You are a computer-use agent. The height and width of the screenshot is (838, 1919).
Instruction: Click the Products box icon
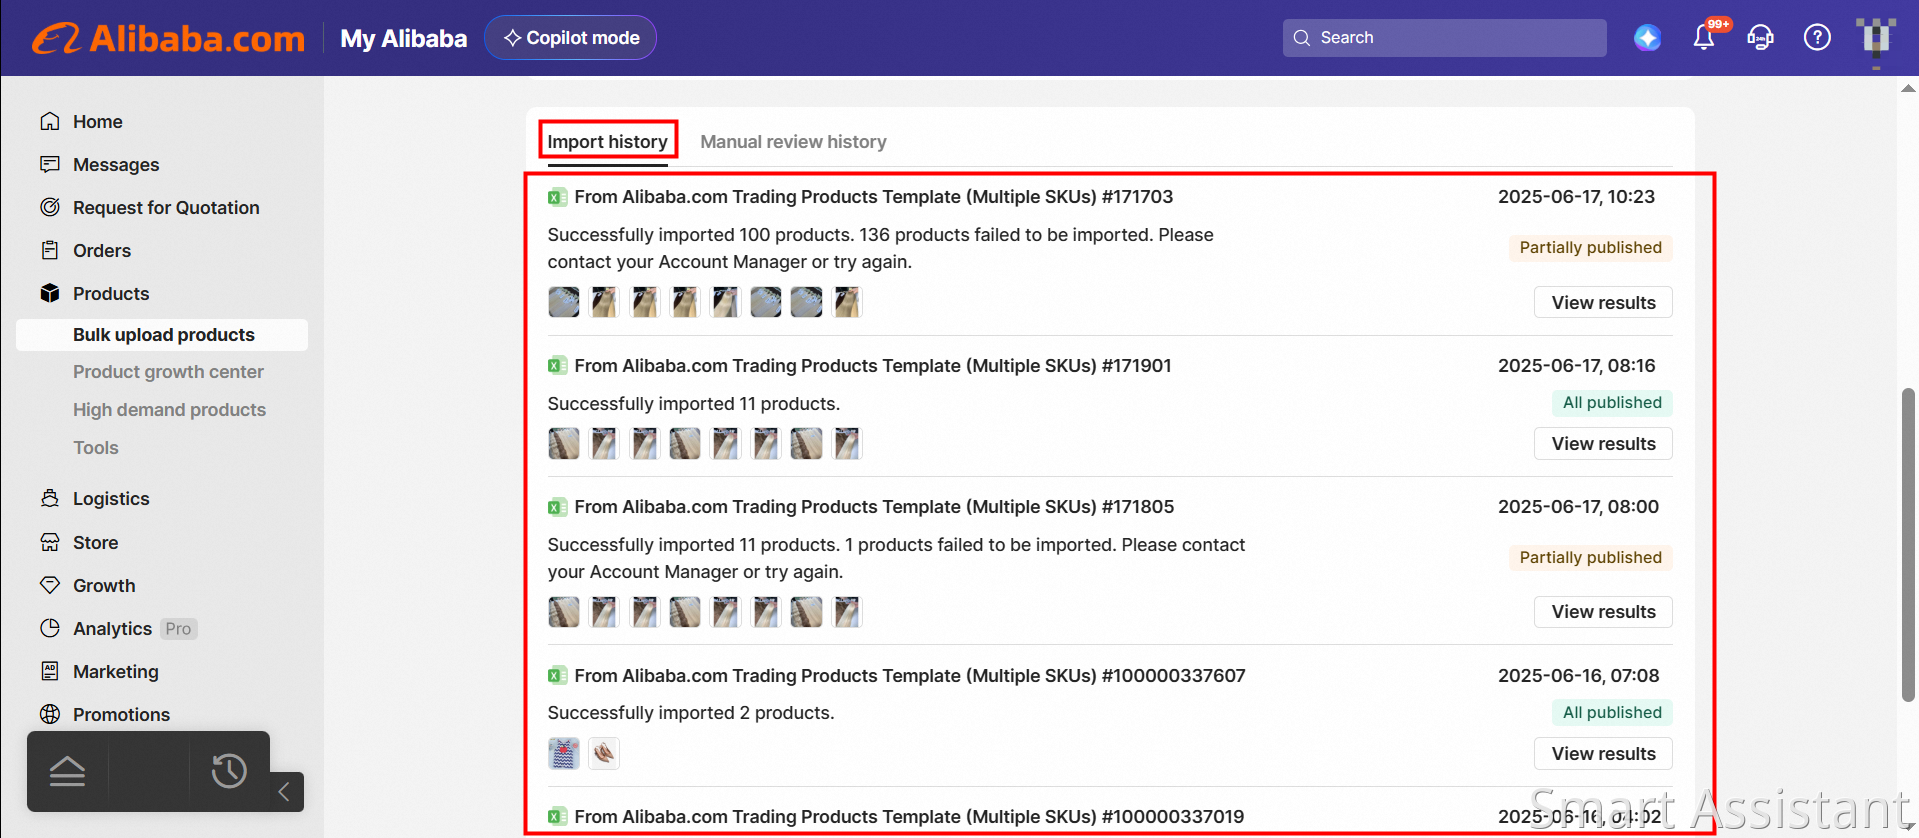pos(50,293)
